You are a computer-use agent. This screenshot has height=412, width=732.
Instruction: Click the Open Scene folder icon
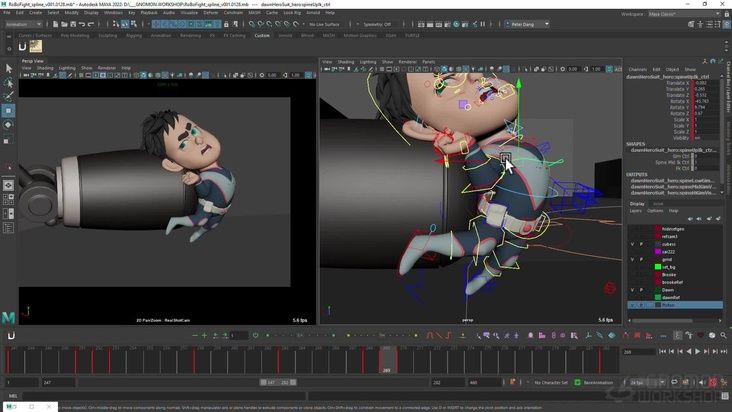64,24
